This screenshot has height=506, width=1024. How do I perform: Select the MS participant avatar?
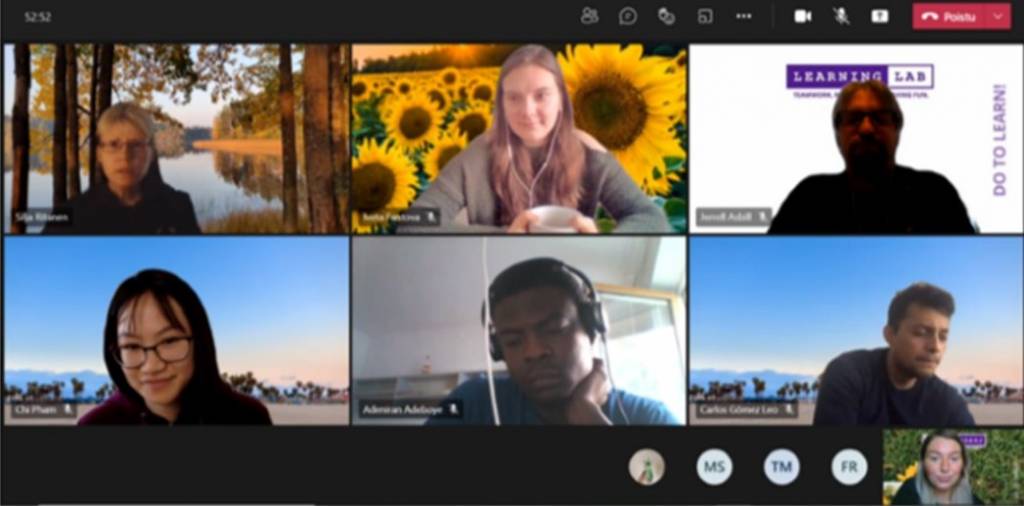(714, 467)
